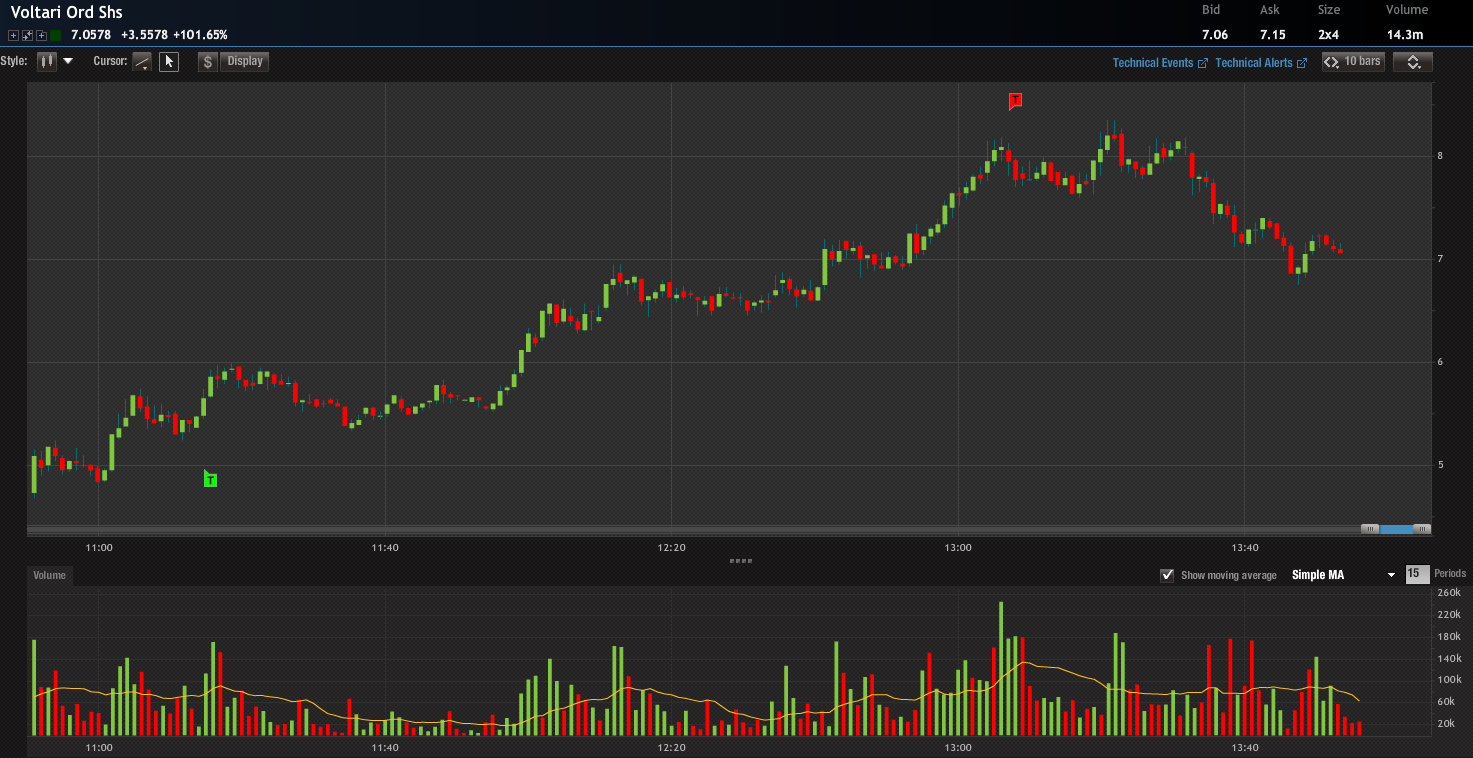Click the Periods input field showing 15
1473x758 pixels.
pos(1417,574)
